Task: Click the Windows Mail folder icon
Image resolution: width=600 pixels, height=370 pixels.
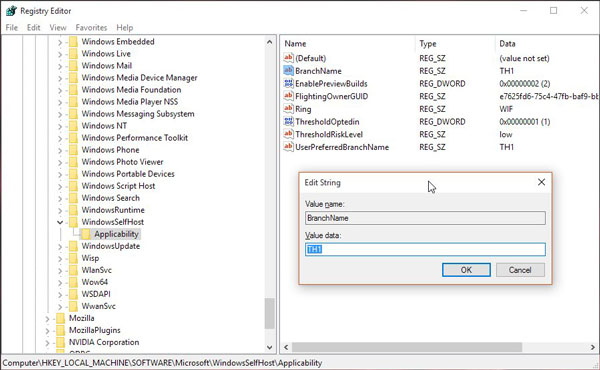Action: point(73,65)
